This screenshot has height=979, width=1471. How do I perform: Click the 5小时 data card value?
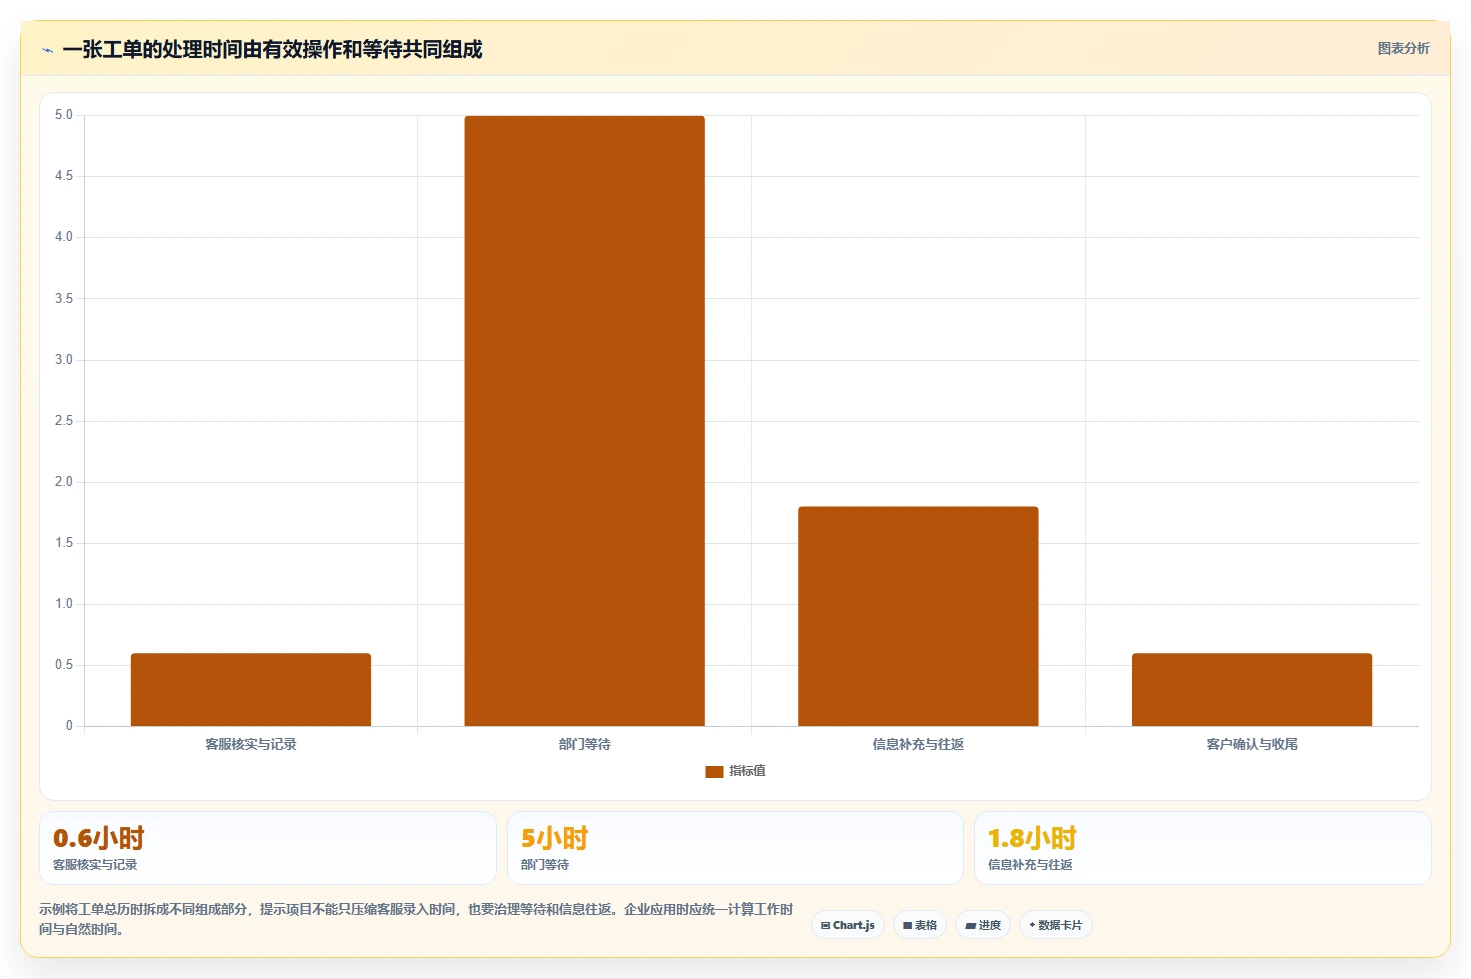click(x=554, y=838)
